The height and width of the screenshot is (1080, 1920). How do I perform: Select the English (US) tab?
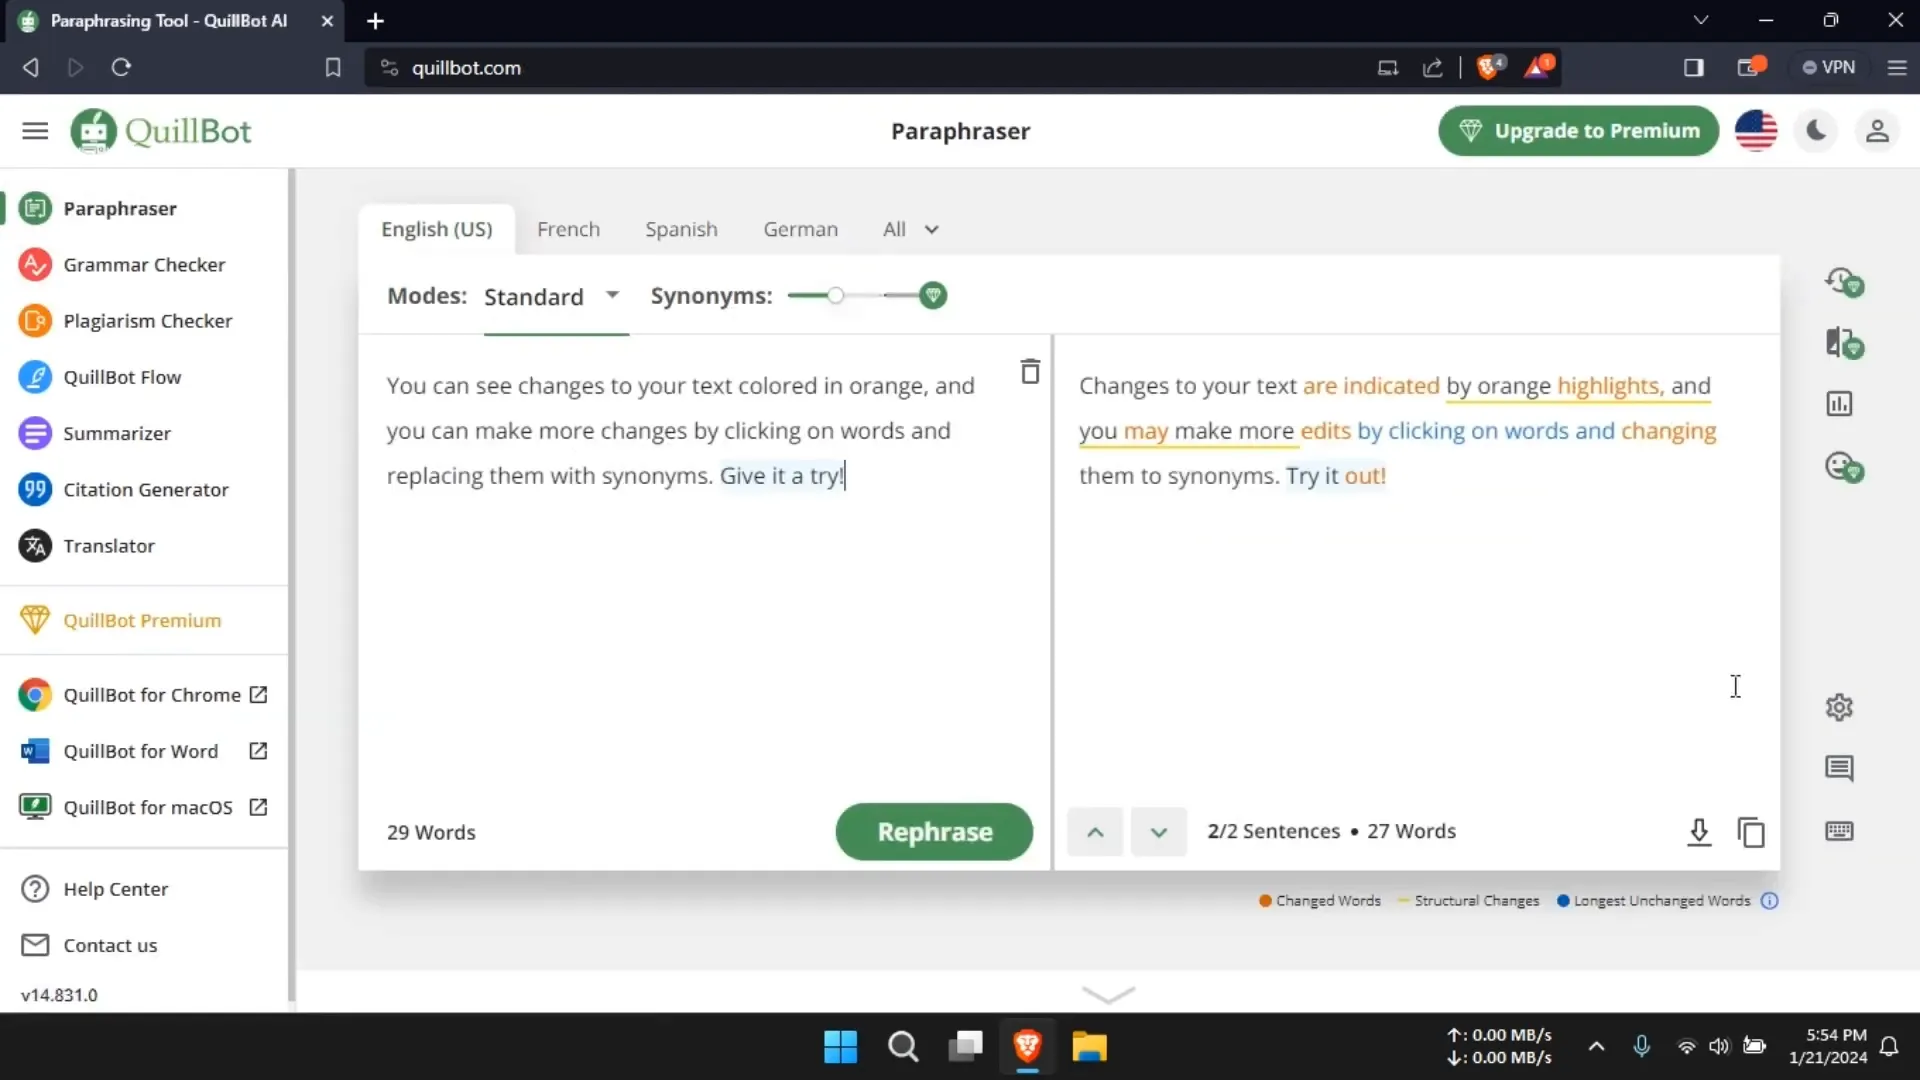click(437, 229)
